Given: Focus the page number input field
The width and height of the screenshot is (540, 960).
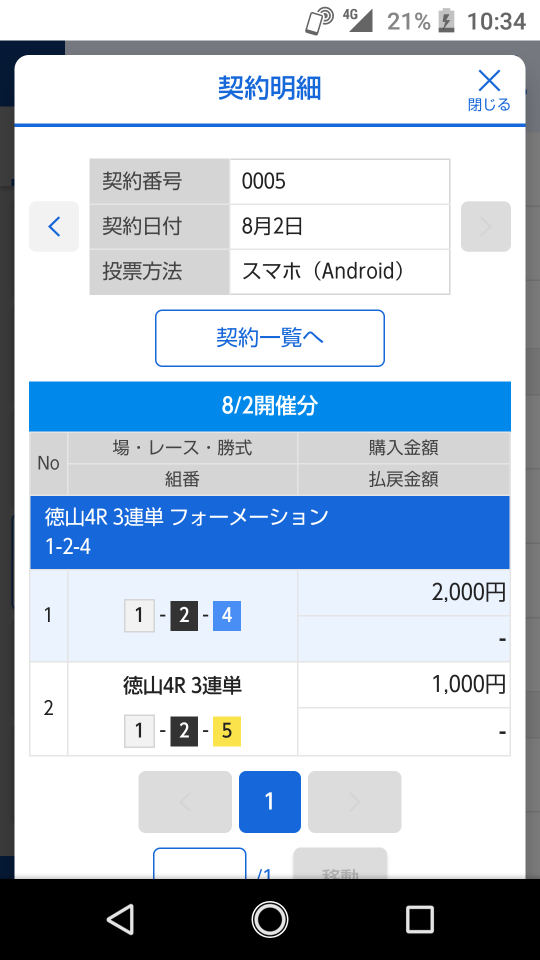Looking at the screenshot, I should [200, 864].
